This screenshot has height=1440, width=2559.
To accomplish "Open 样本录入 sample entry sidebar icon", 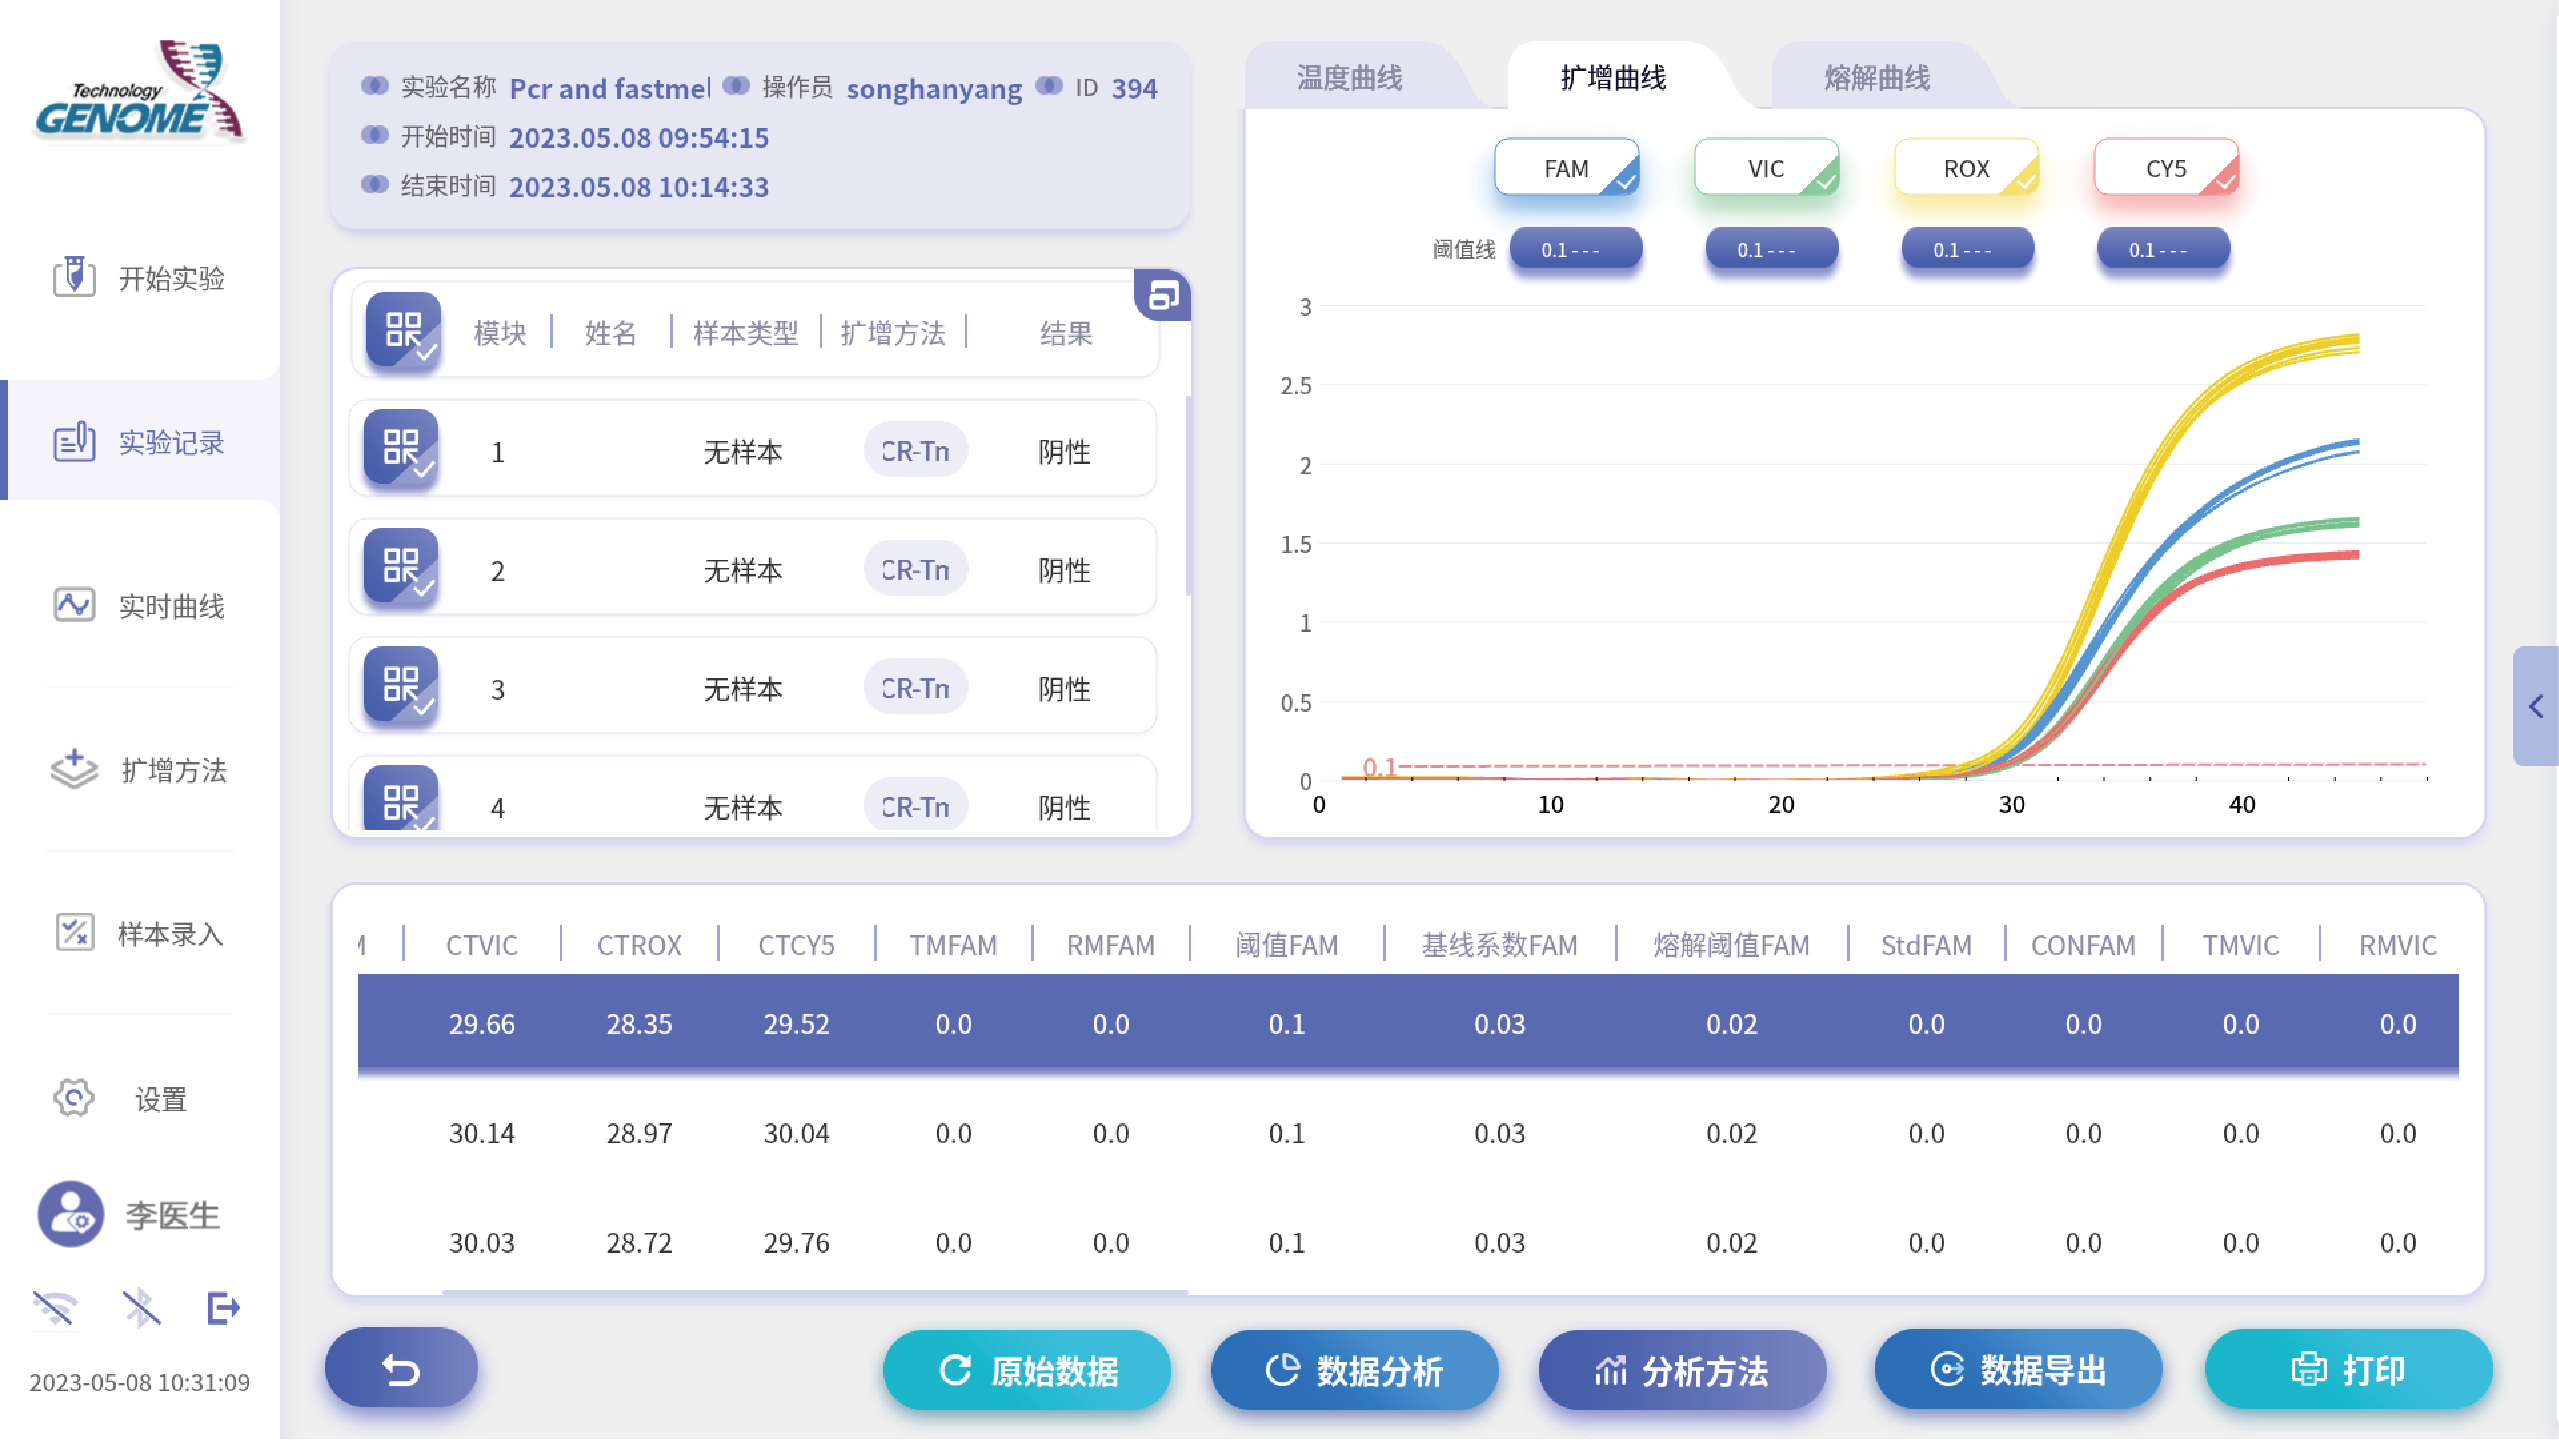I will click(74, 933).
